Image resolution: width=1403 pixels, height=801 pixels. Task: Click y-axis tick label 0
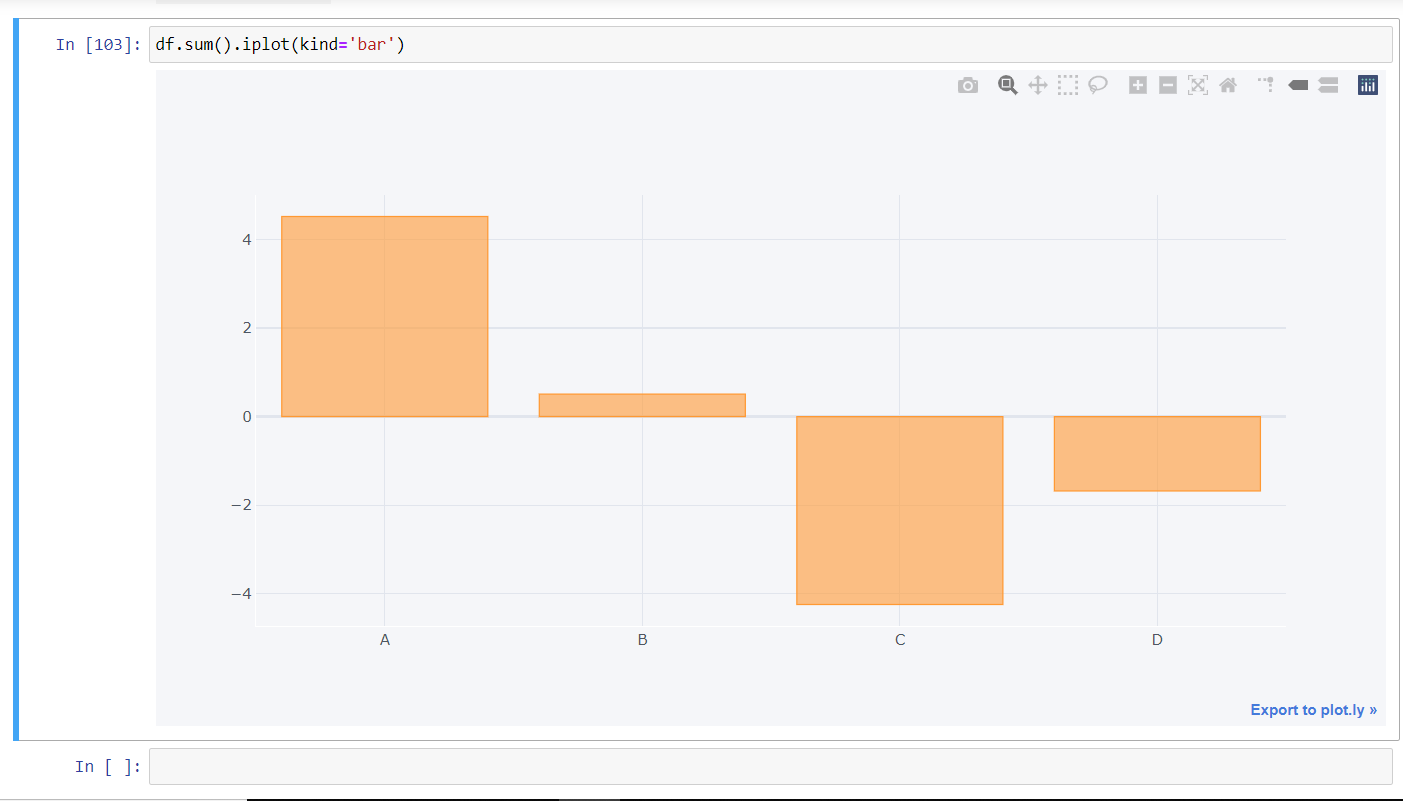pyautogui.click(x=246, y=416)
